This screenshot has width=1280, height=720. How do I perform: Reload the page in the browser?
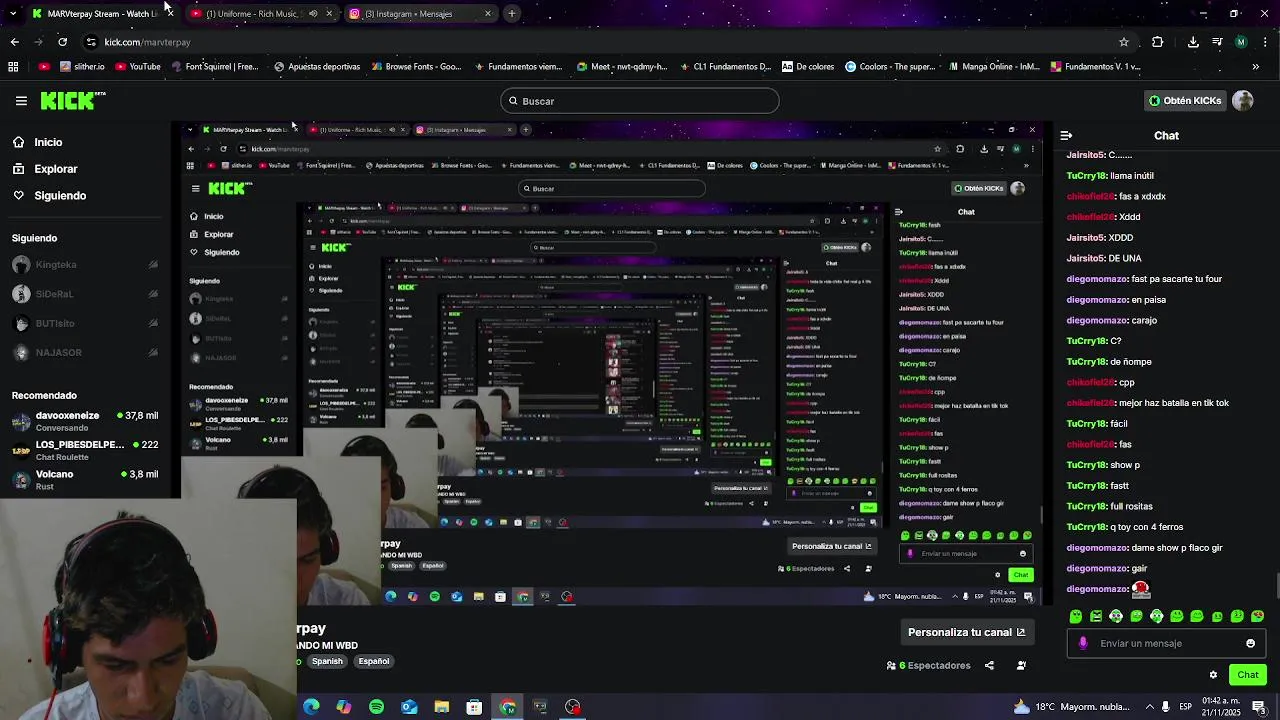coord(63,42)
